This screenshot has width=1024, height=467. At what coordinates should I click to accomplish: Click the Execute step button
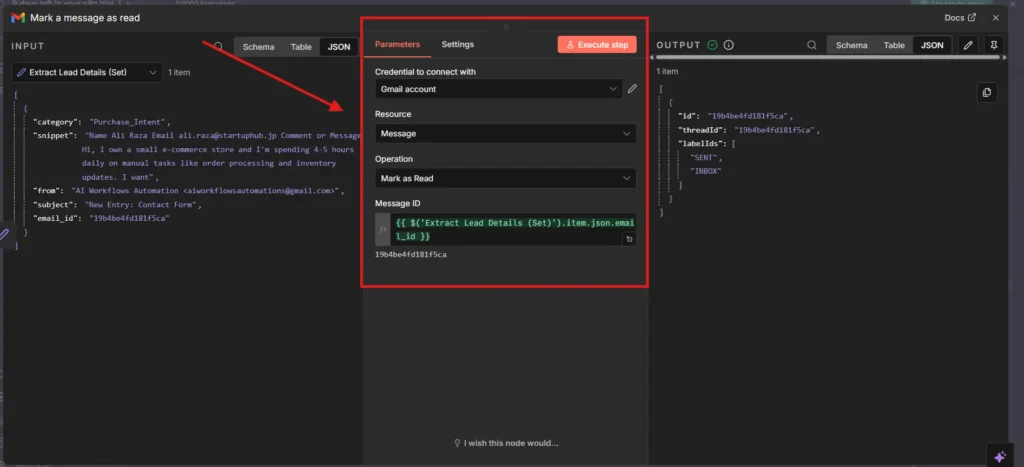coord(597,44)
